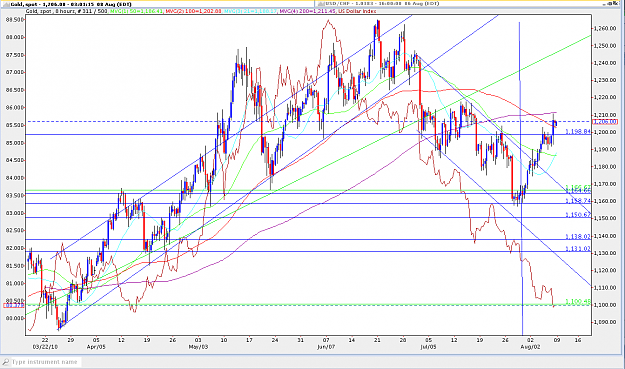Click the 'Gold, spot, 8 hours' chart caption

67,11
